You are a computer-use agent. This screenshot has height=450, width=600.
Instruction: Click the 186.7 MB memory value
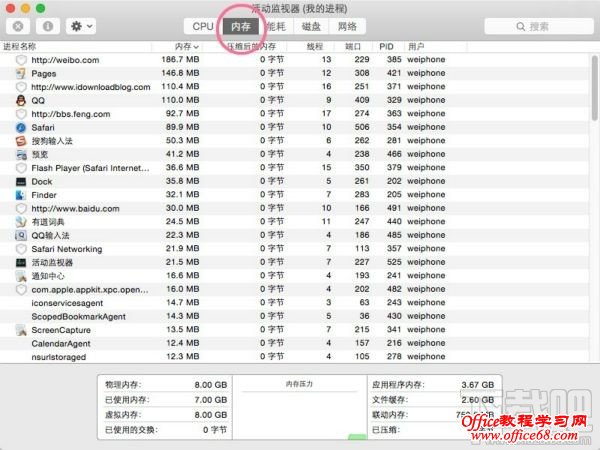pyautogui.click(x=180, y=59)
